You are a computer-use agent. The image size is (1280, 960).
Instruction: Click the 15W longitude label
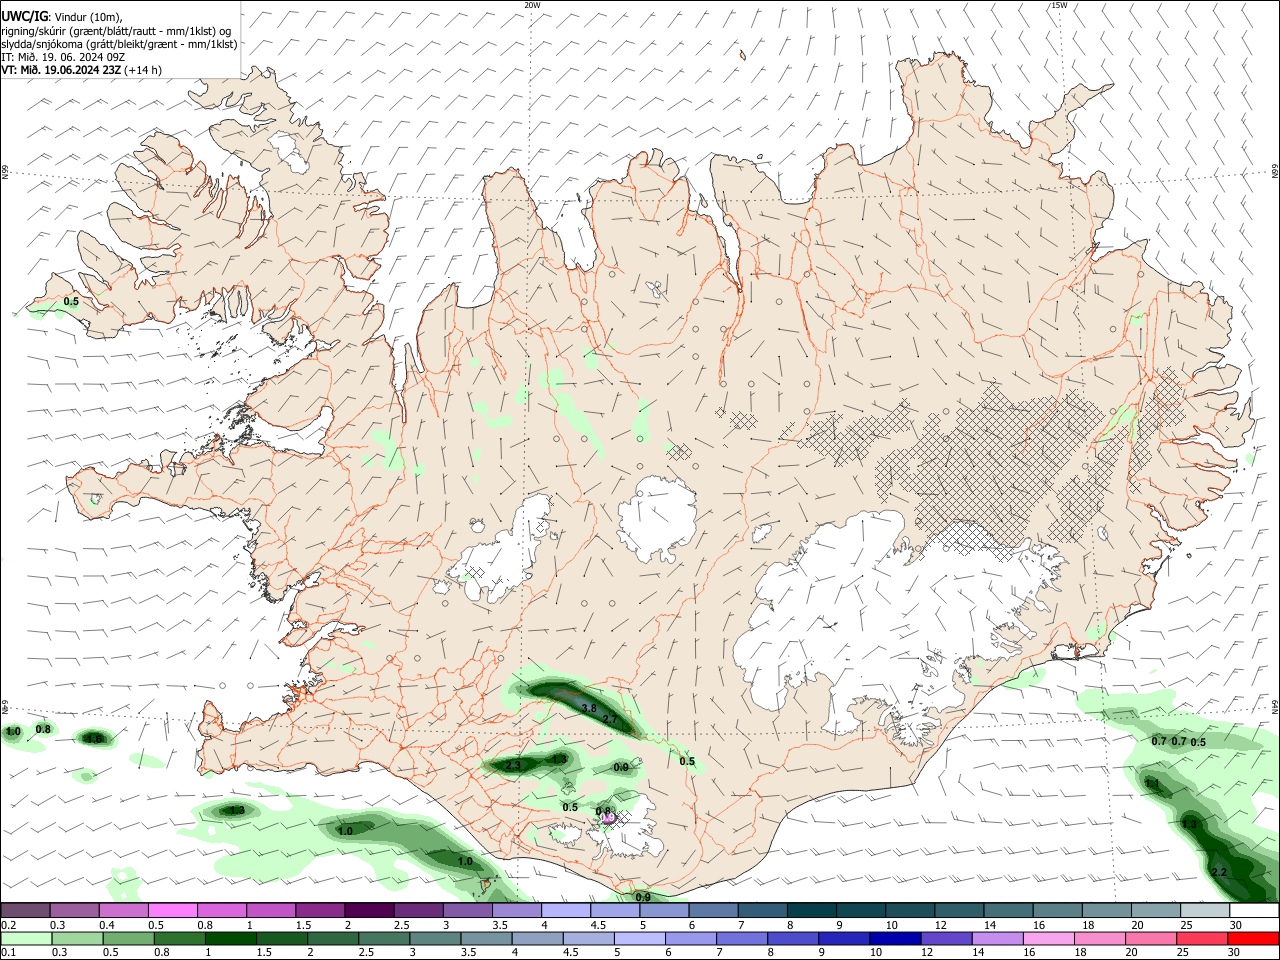click(1059, 5)
